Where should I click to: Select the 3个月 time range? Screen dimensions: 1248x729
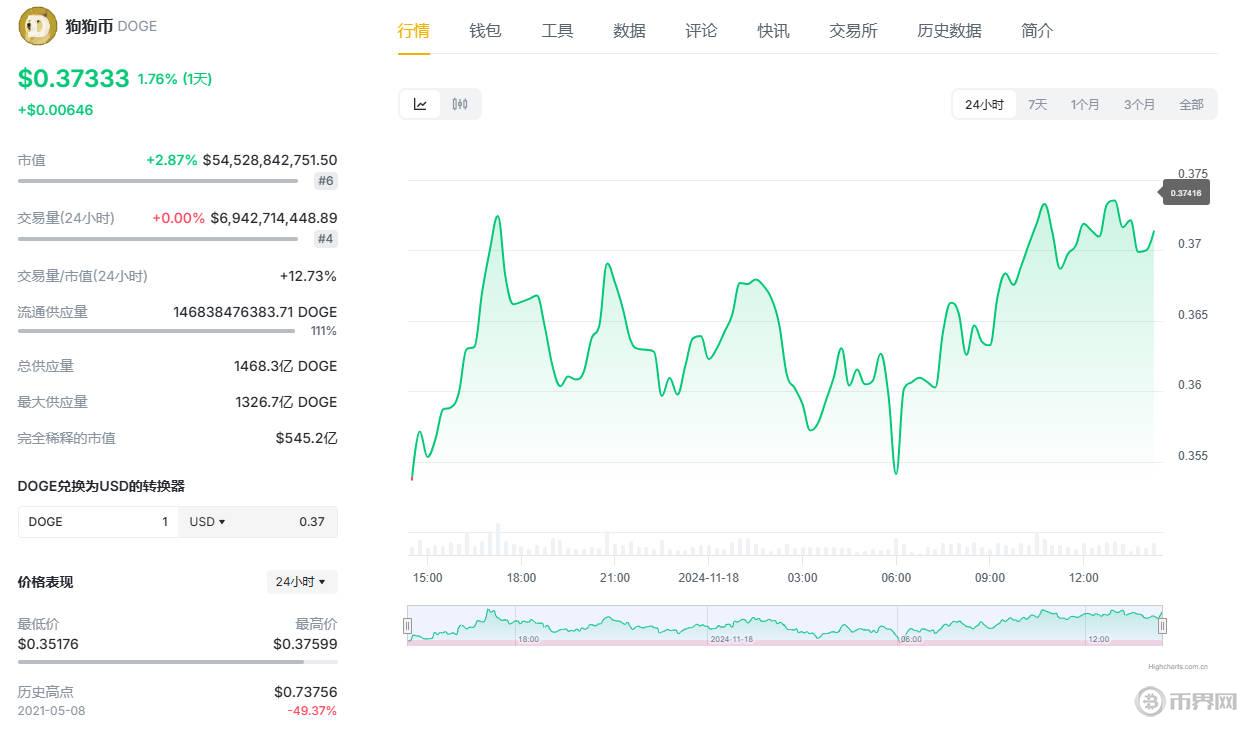click(1139, 104)
